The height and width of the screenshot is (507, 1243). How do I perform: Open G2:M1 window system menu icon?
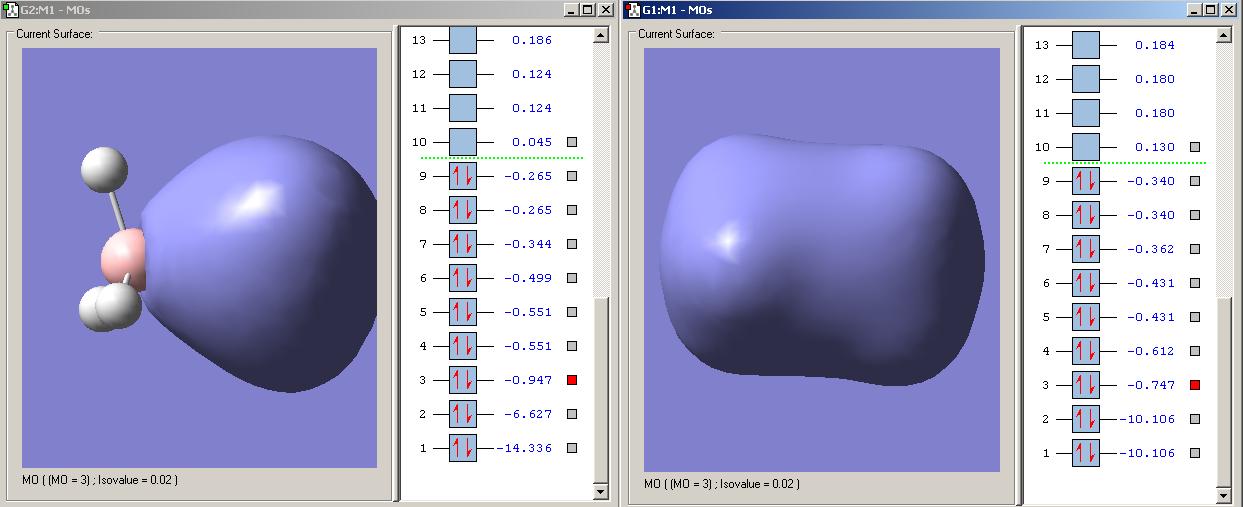[10, 9]
